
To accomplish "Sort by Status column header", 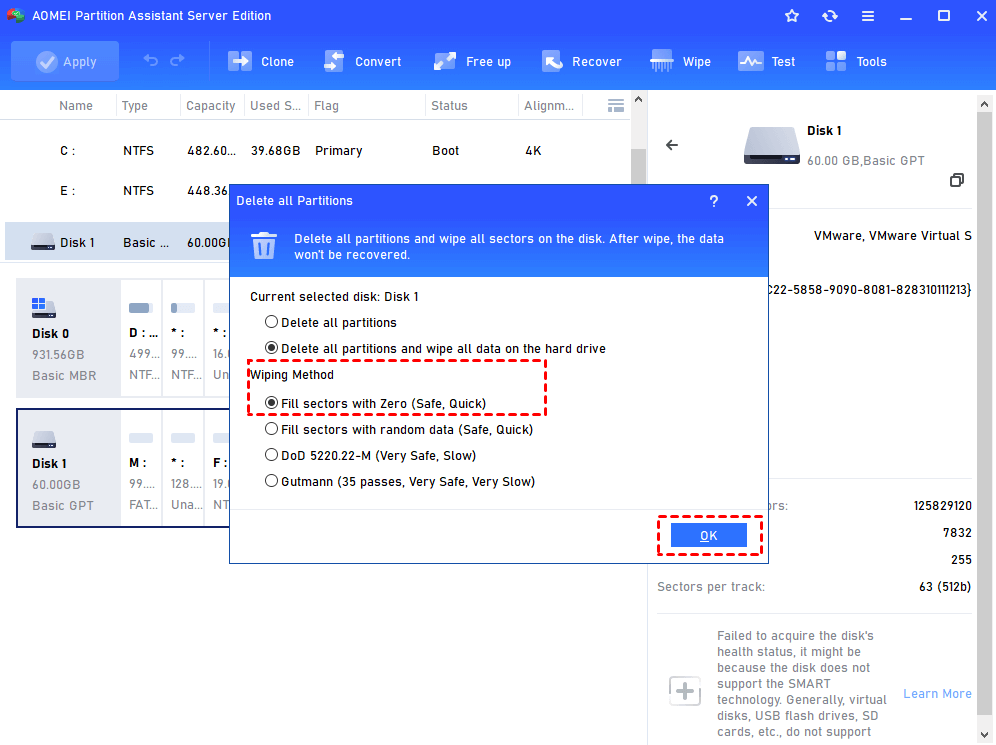I will pos(449,106).
